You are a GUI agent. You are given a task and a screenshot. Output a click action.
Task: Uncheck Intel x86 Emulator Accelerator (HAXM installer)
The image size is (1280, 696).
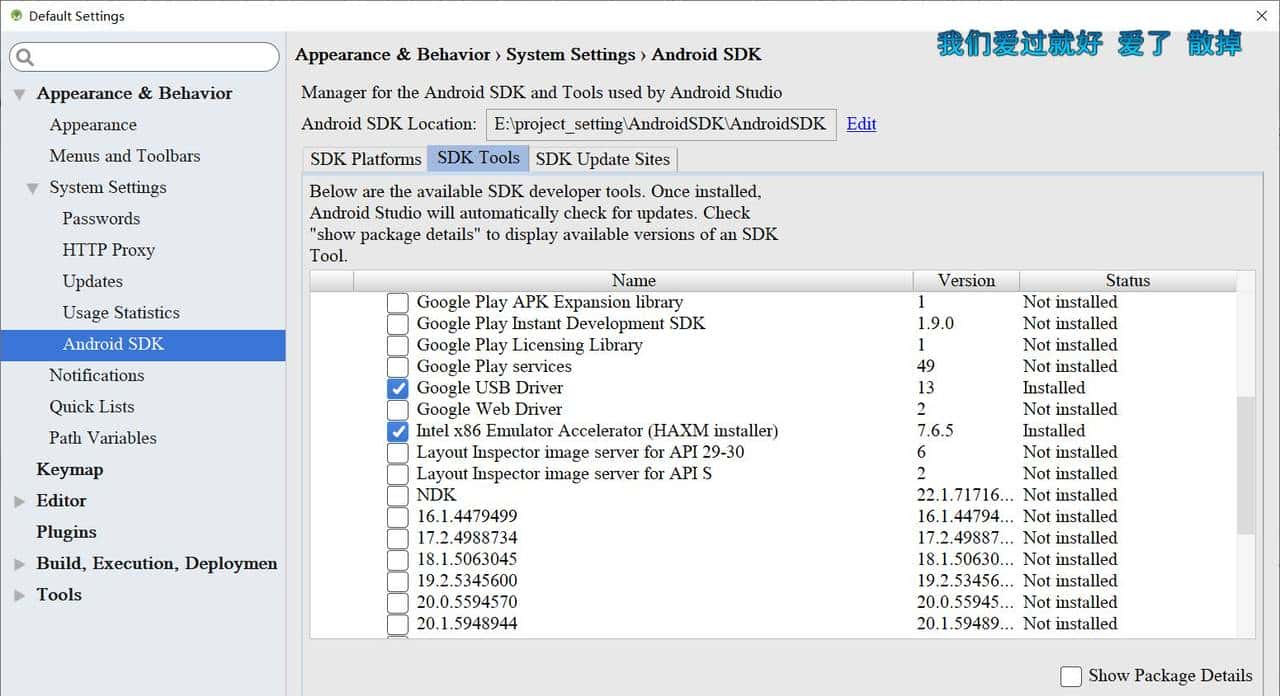tap(397, 431)
